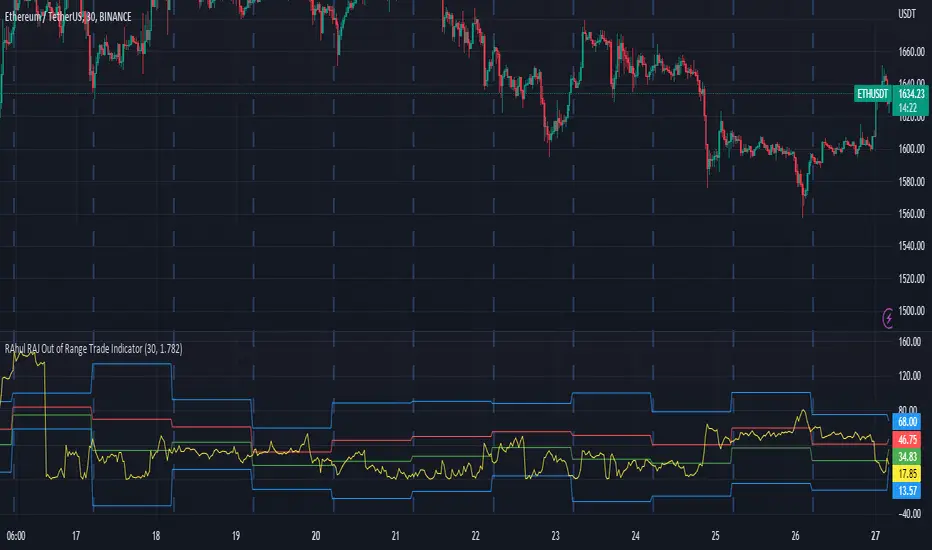Click the 1600.00 price axis value
The height and width of the screenshot is (550, 932).
[911, 149]
